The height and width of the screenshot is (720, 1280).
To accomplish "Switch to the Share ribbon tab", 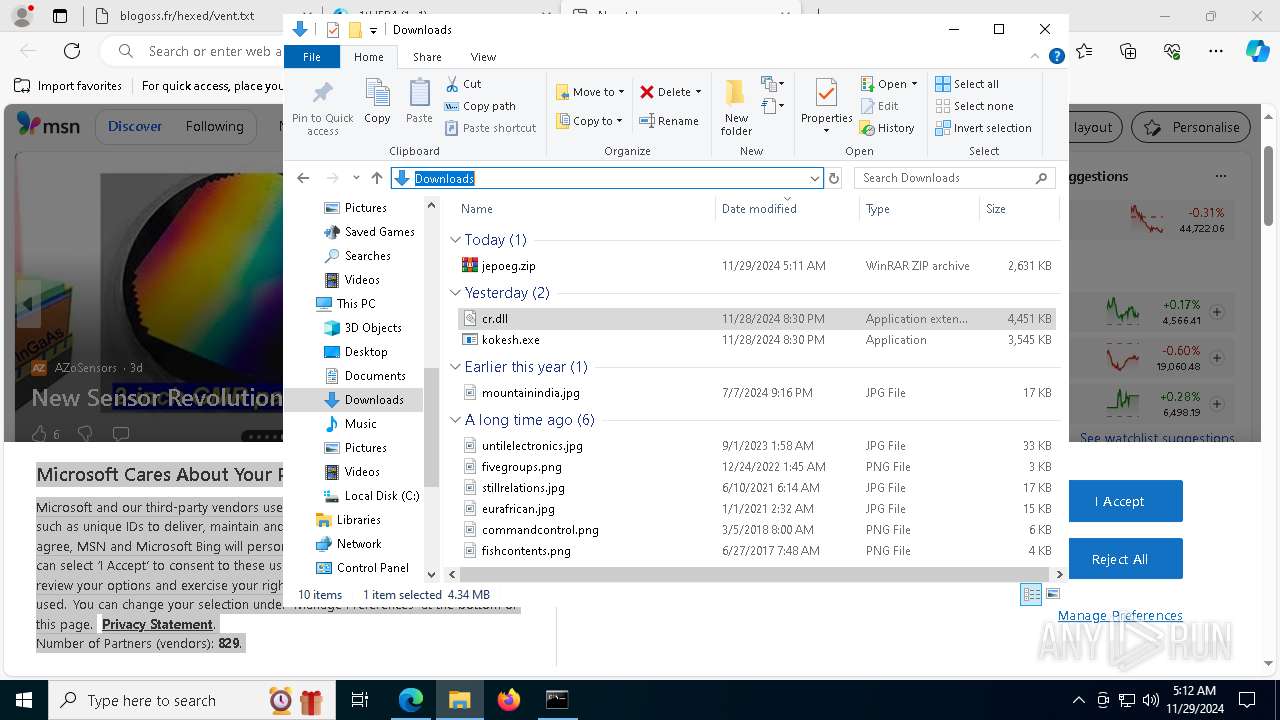I will pyautogui.click(x=427, y=57).
